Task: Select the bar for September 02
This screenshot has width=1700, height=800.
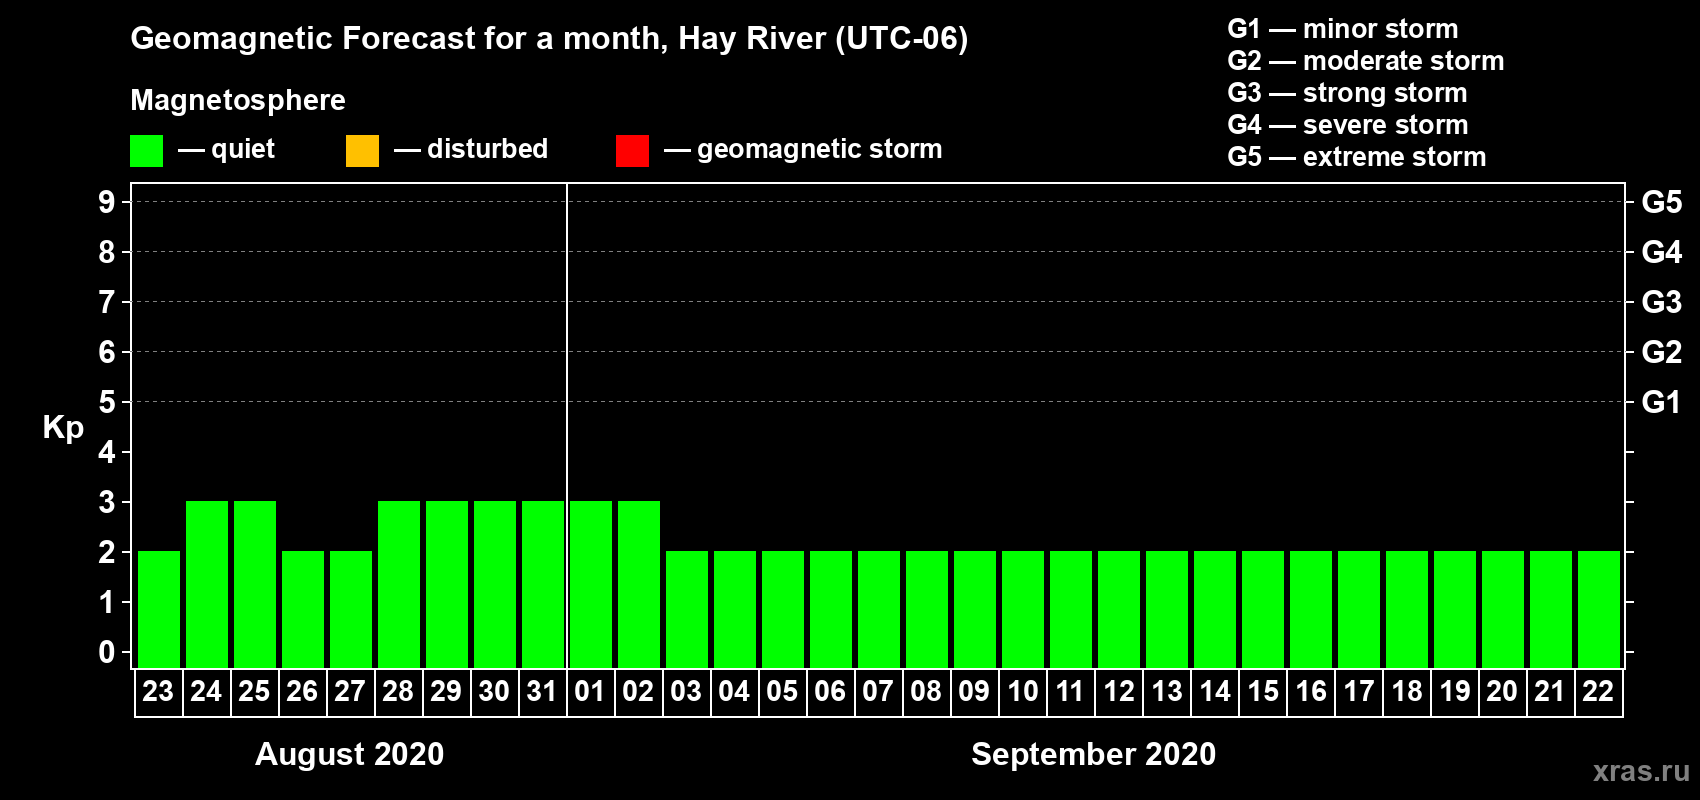Action: pos(639,584)
